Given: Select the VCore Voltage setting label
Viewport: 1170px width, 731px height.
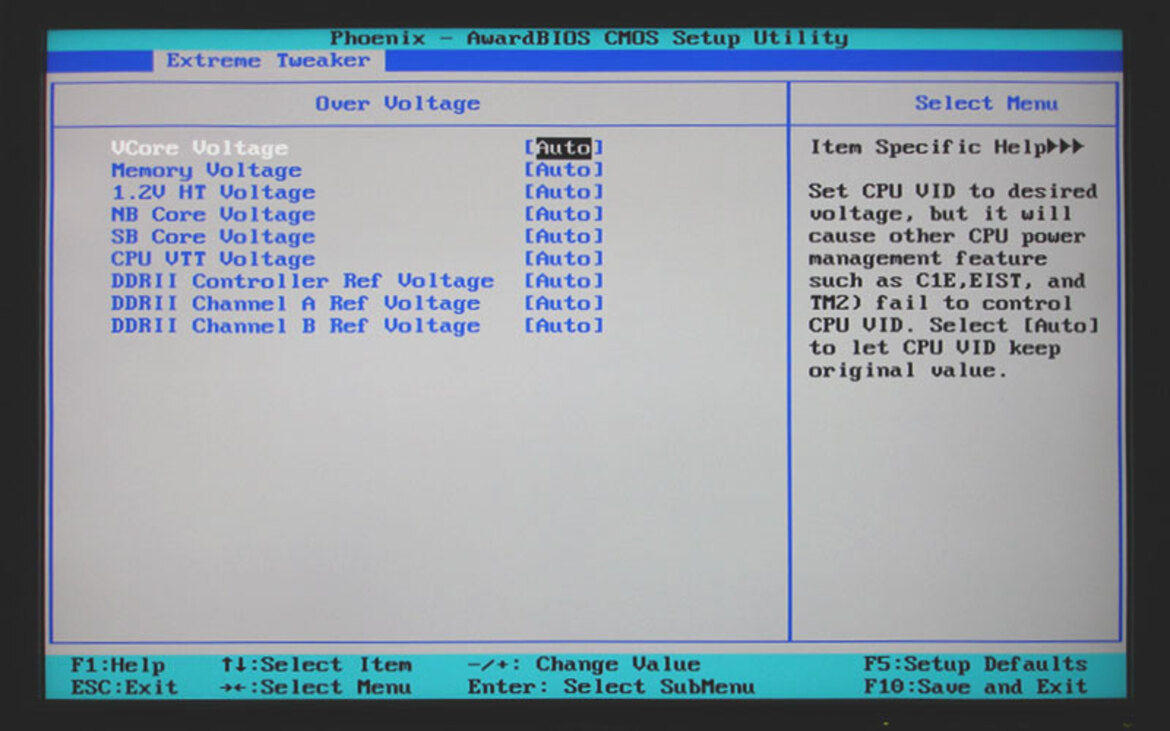Looking at the screenshot, I should coord(199,148).
